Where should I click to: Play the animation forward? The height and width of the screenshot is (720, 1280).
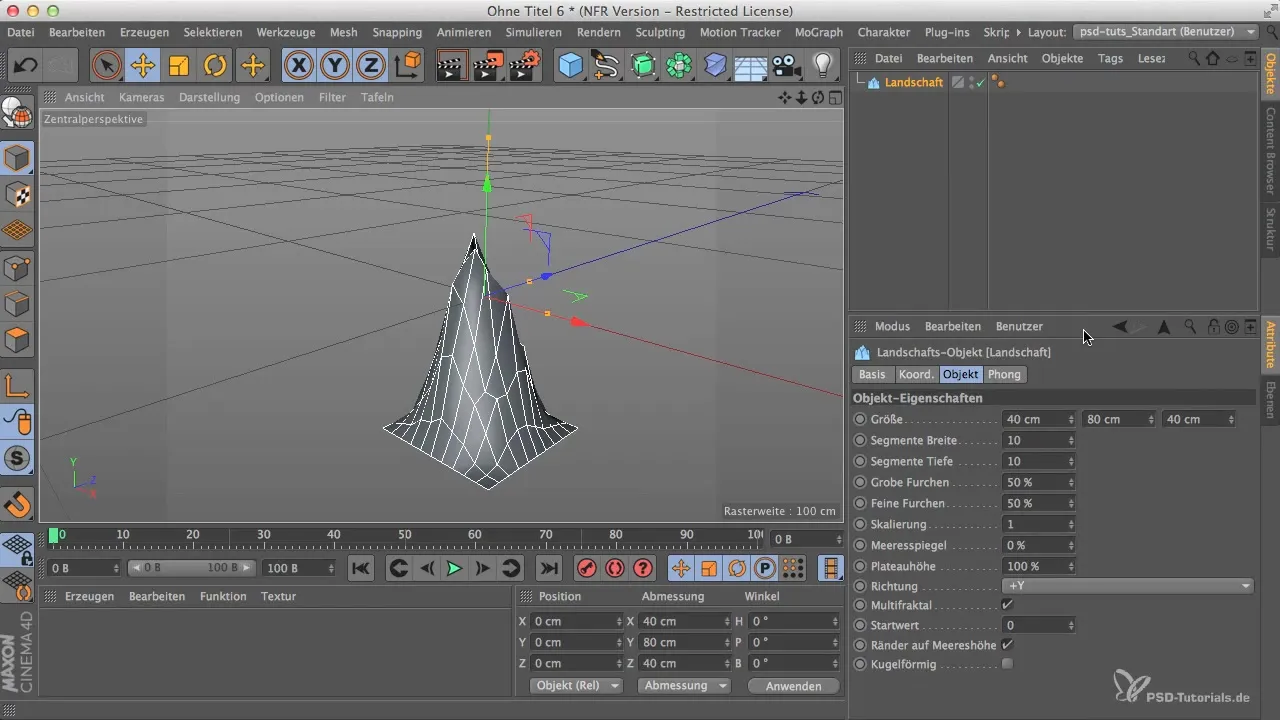point(454,568)
